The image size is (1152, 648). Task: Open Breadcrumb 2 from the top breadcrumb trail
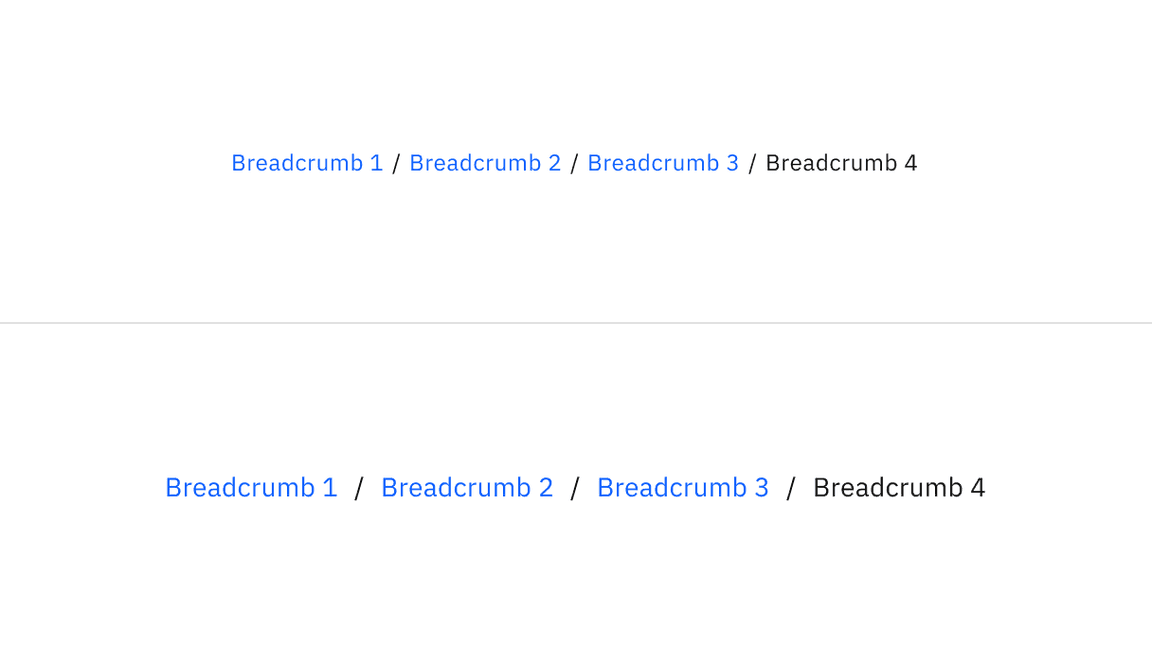pyautogui.click(x=485, y=162)
